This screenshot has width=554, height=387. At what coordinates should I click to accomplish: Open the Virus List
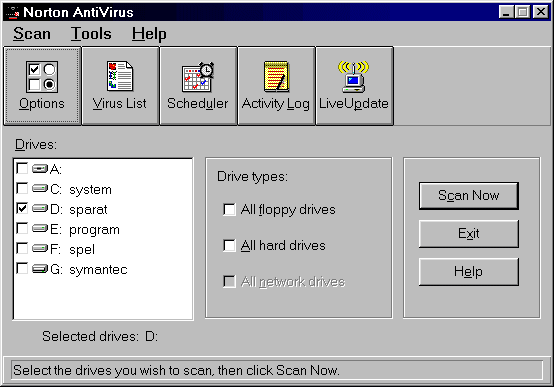click(x=120, y=86)
